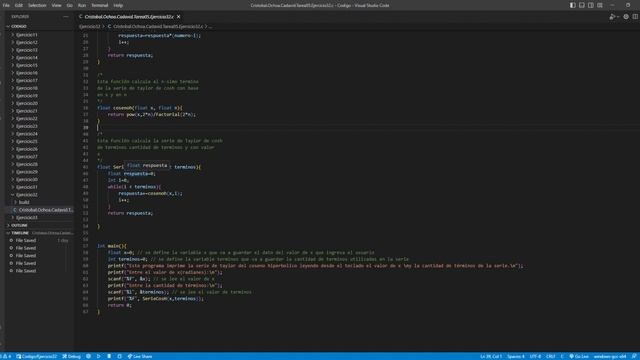Click the gear icon in editor toolbar
Viewport: 640px width, 360px height.
(626, 17)
